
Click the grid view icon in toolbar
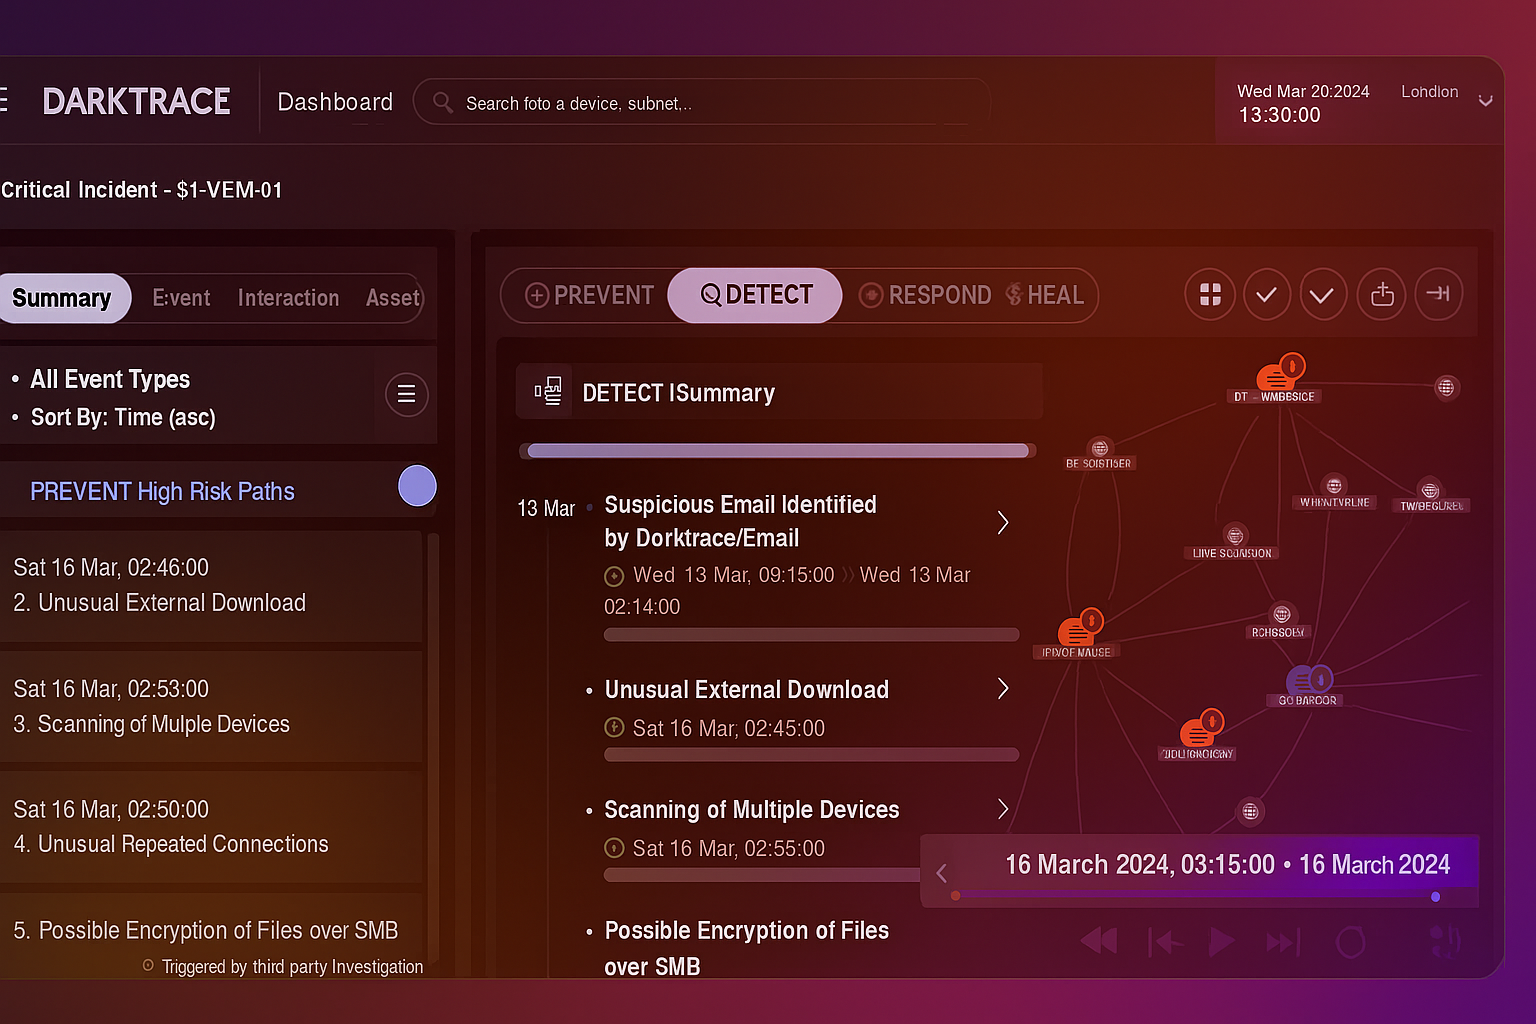[x=1210, y=294]
